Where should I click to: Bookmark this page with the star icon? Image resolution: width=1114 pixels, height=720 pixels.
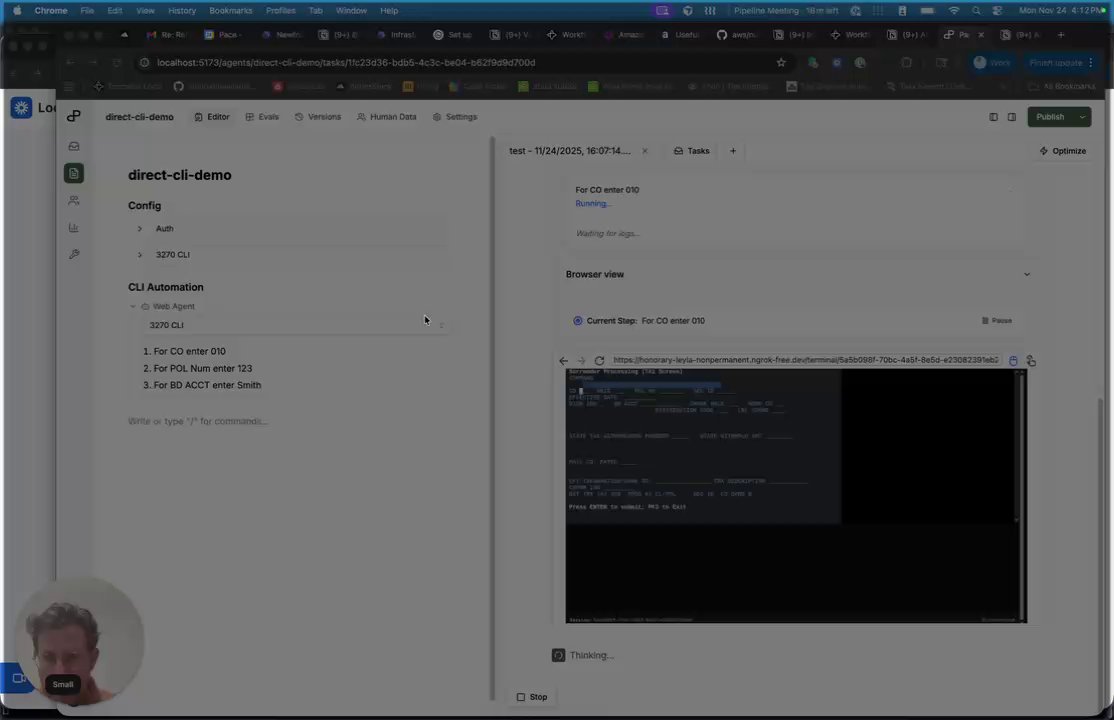click(x=781, y=63)
